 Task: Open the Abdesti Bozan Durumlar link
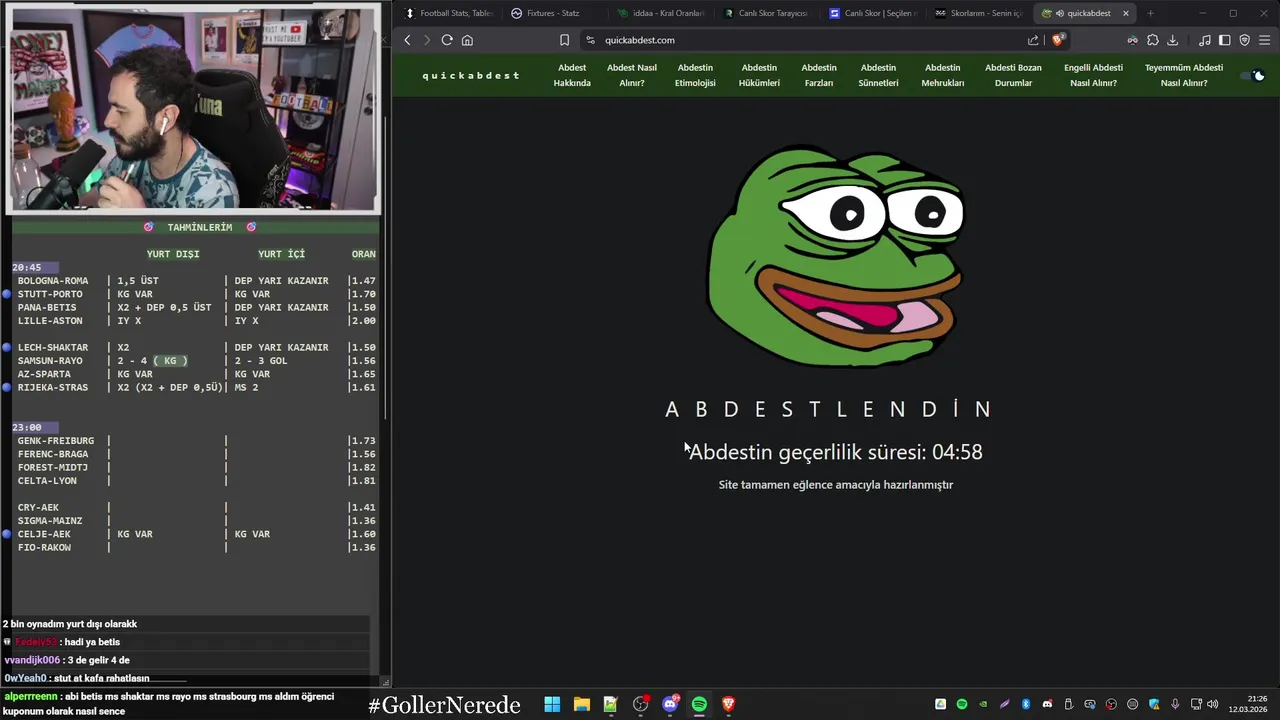[x=1013, y=75]
